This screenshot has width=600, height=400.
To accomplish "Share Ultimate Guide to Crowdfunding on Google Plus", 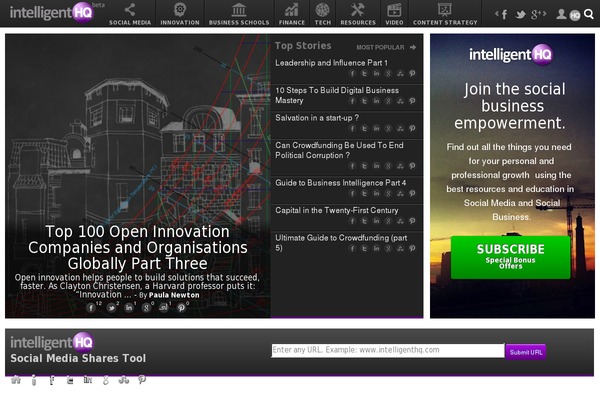I will pos(388,249).
